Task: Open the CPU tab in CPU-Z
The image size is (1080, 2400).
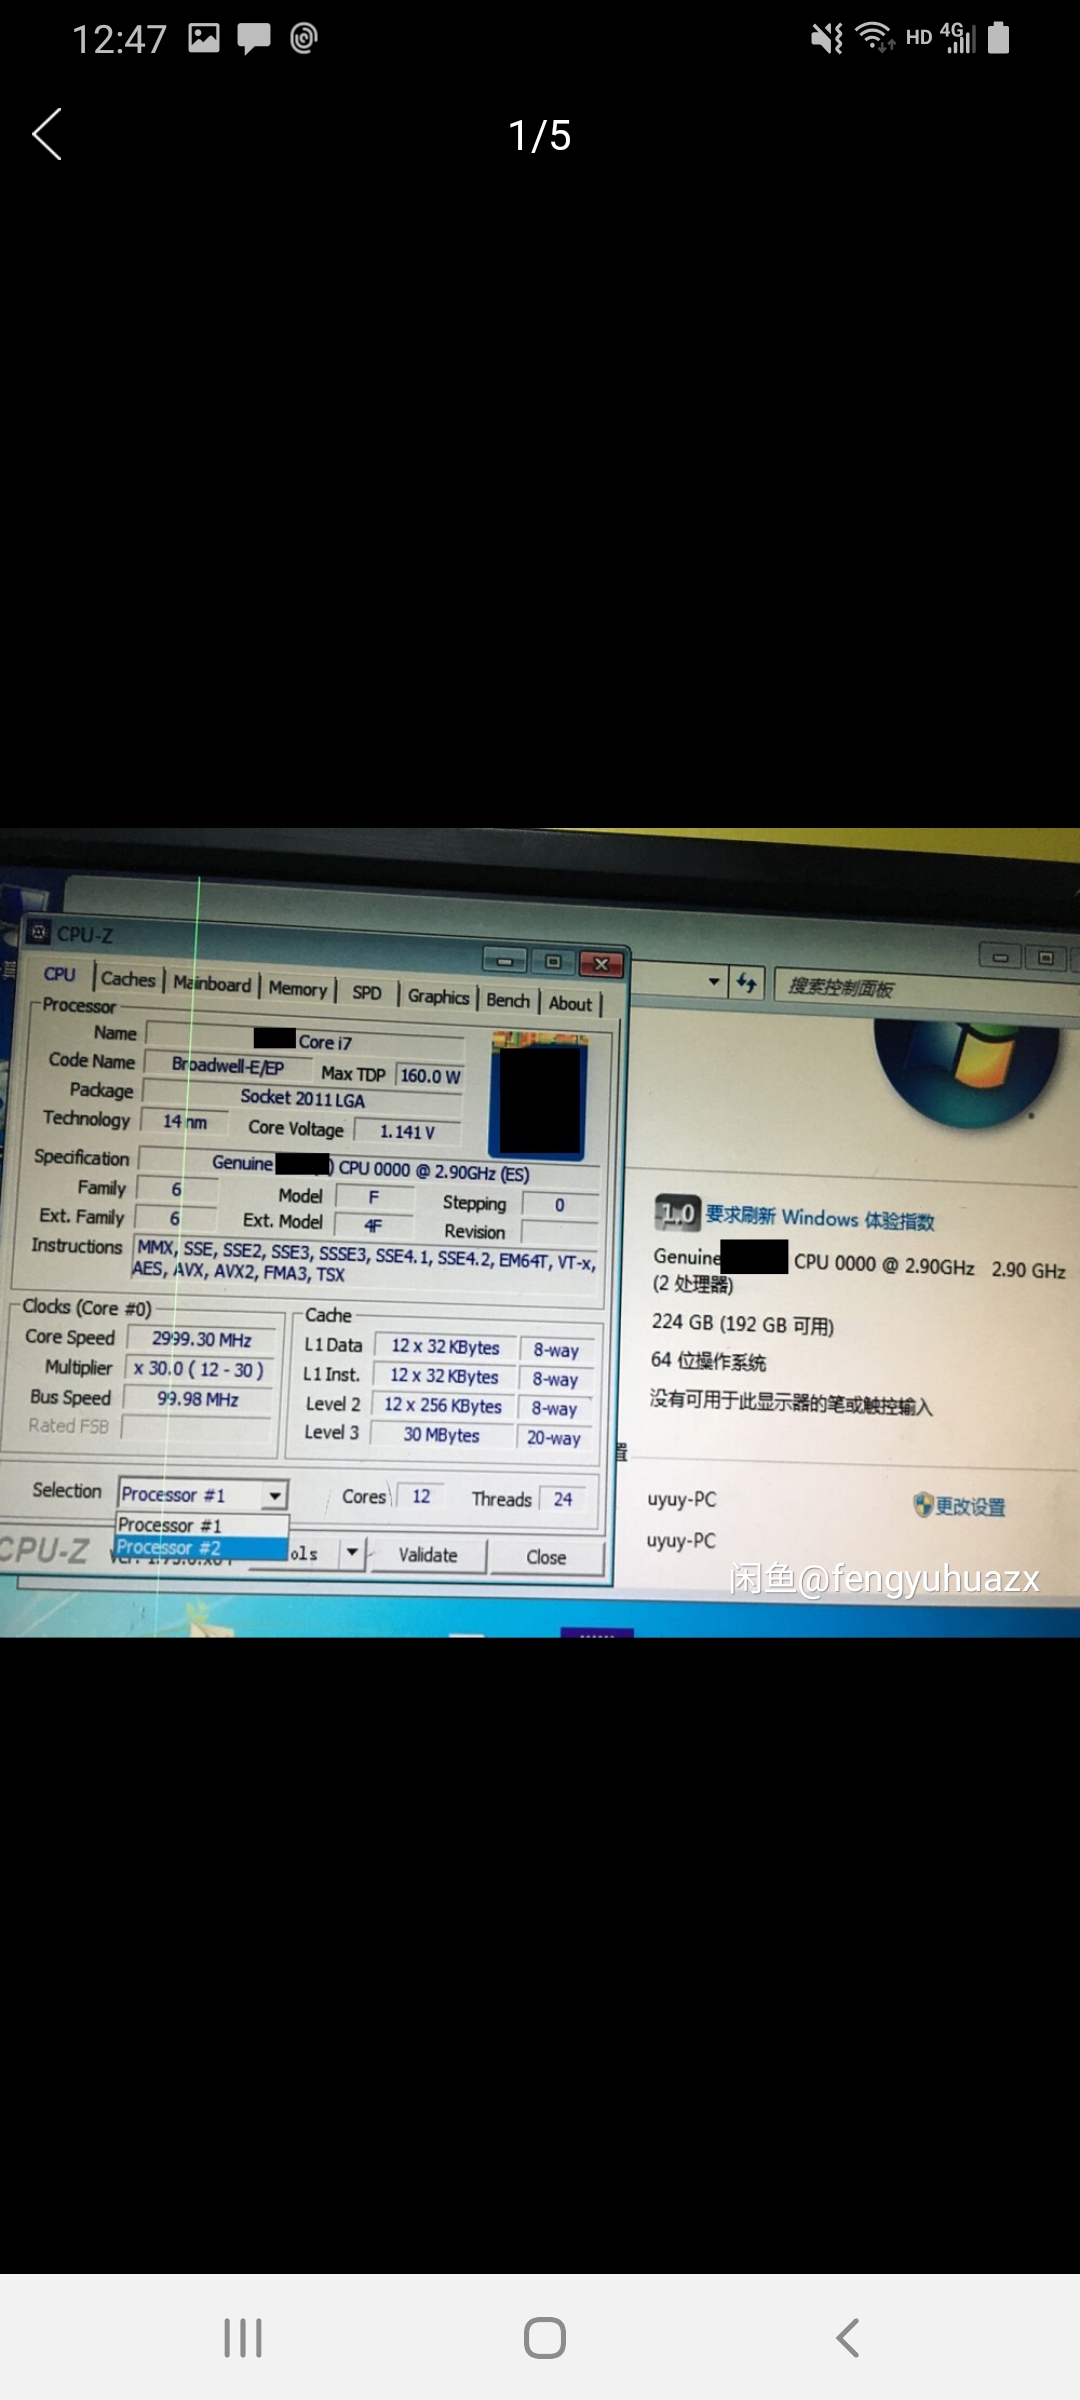Action: click(x=59, y=974)
